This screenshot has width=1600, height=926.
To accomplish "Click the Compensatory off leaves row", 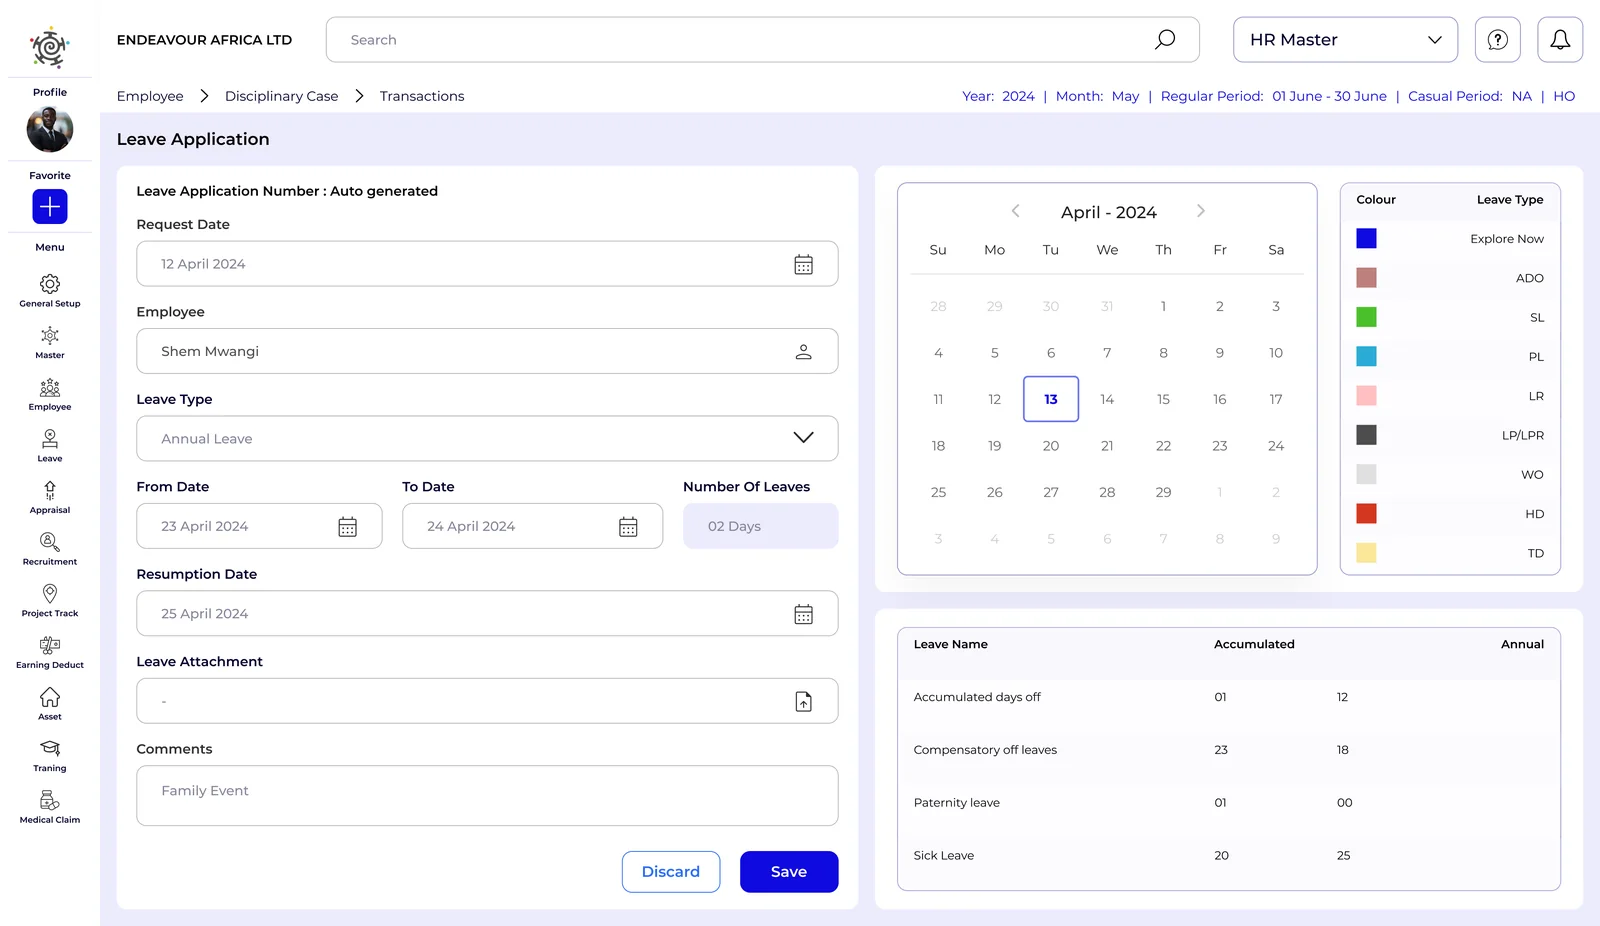I will (1229, 750).
